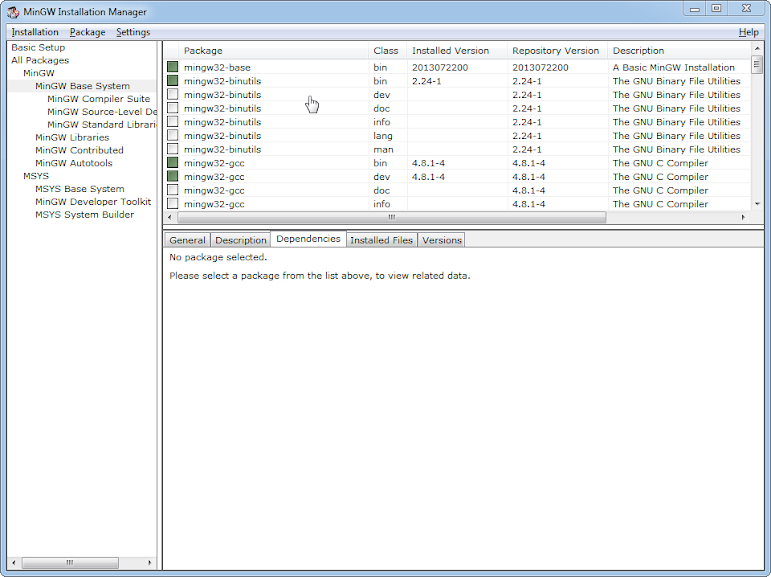771x577 pixels.
Task: Select MinGW Autotools category
Action: point(74,163)
